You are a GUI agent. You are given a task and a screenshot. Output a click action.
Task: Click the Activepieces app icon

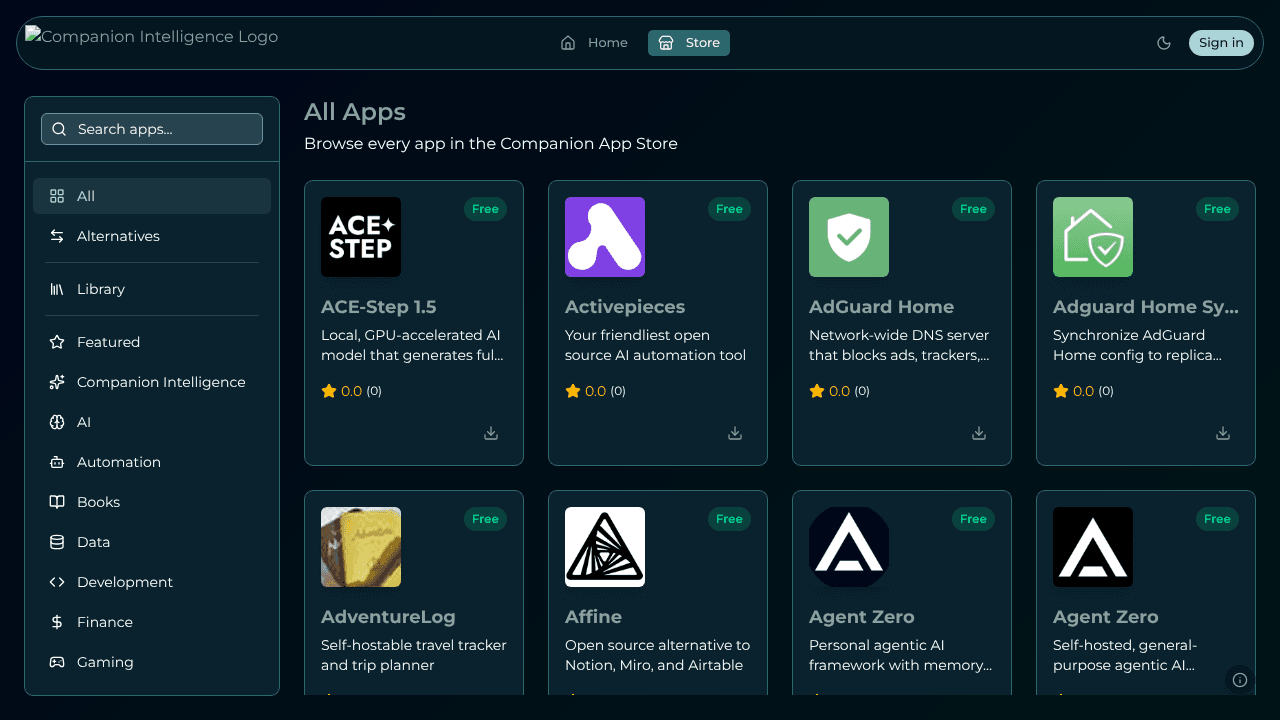point(605,237)
